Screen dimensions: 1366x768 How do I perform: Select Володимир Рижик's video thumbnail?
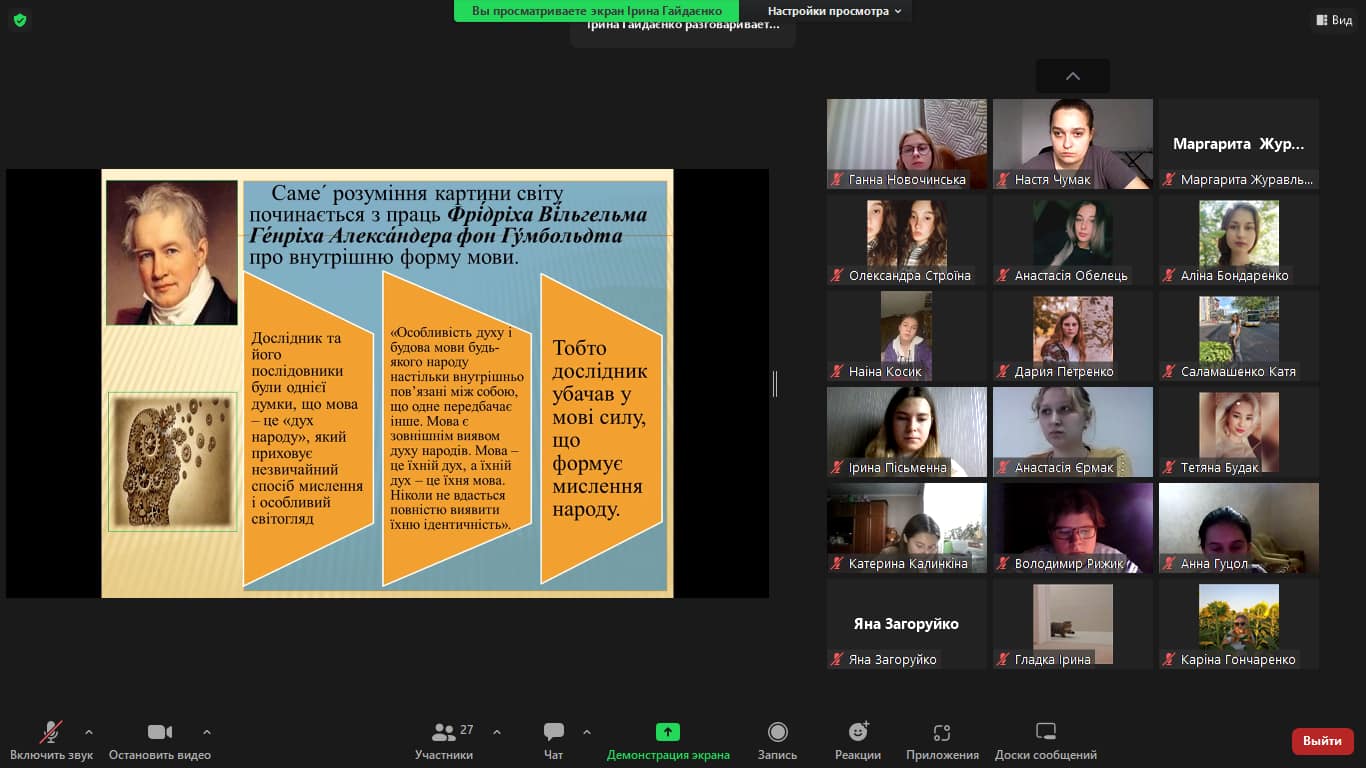coord(1072,527)
